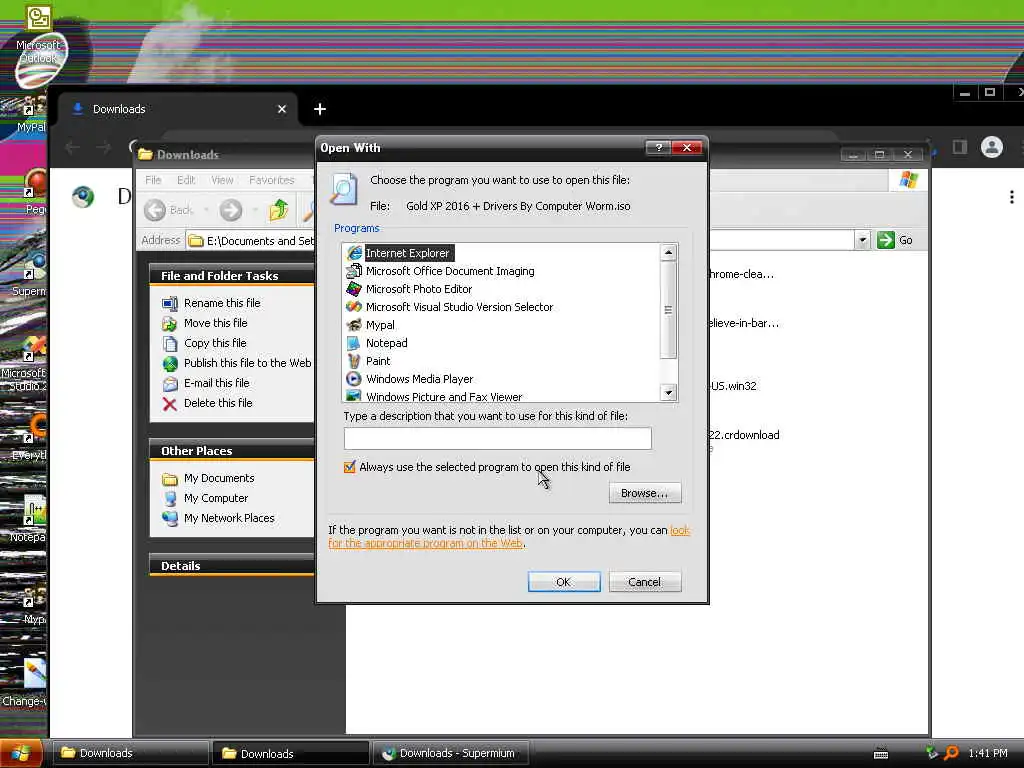
Task: Confirm with the OK button
Action: 564,582
